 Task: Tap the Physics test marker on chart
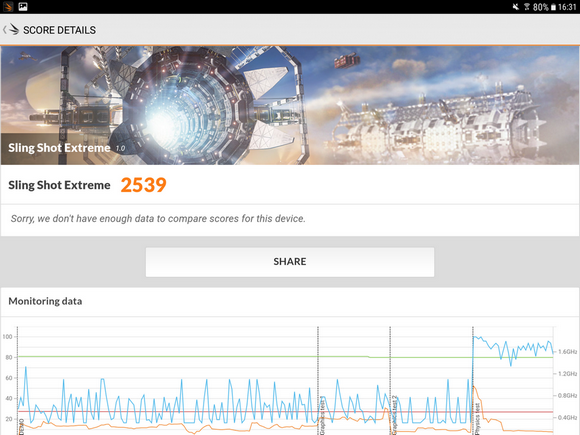tap(477, 419)
